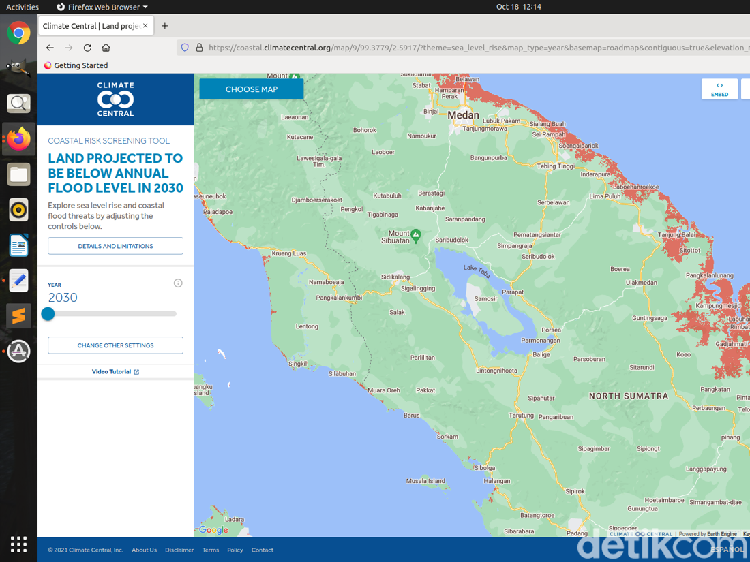
Task: Launch LibreOffice Writer from the dock
Action: pyautogui.click(x=19, y=245)
